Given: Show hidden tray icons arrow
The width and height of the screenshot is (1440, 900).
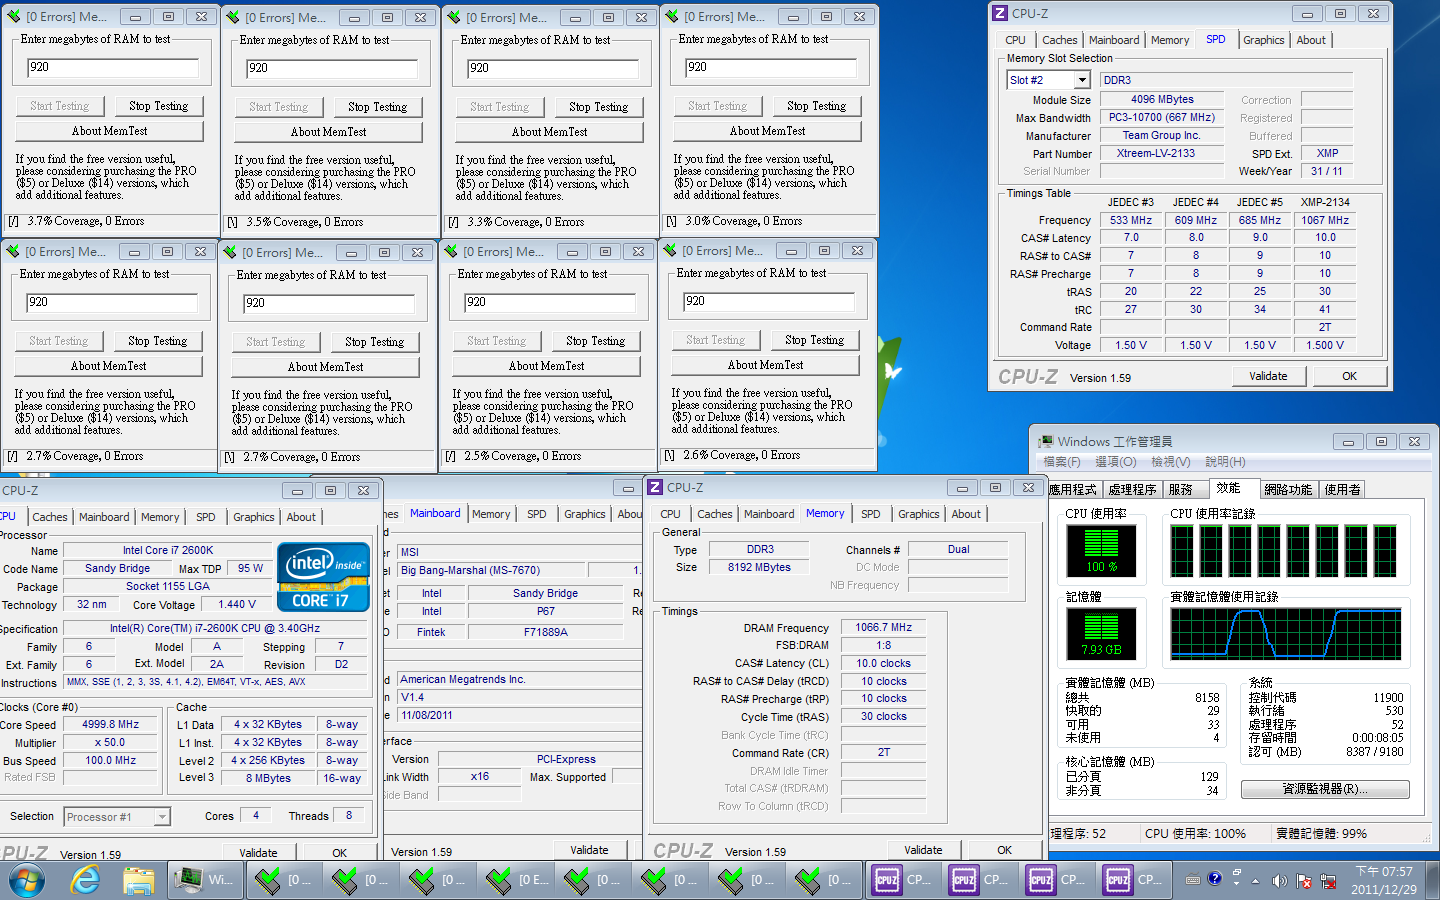Looking at the screenshot, I should (x=1257, y=881).
